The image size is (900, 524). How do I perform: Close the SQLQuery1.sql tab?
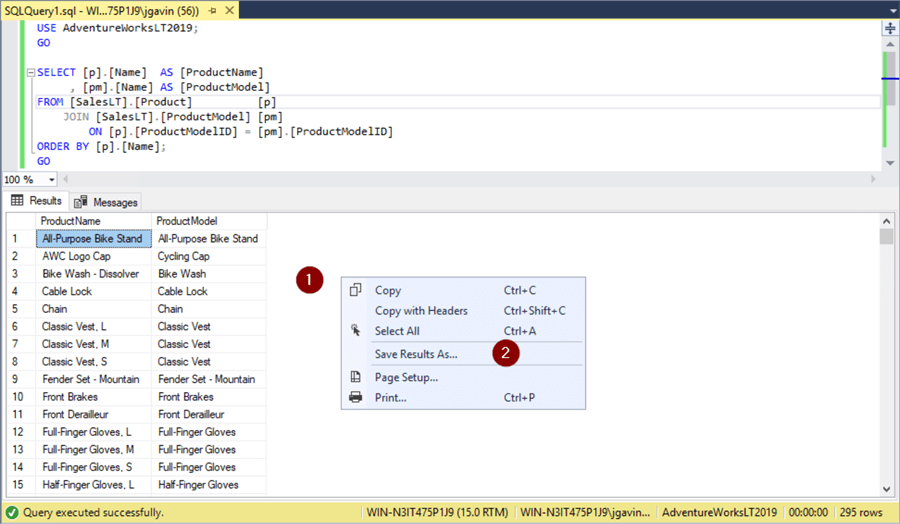[228, 10]
